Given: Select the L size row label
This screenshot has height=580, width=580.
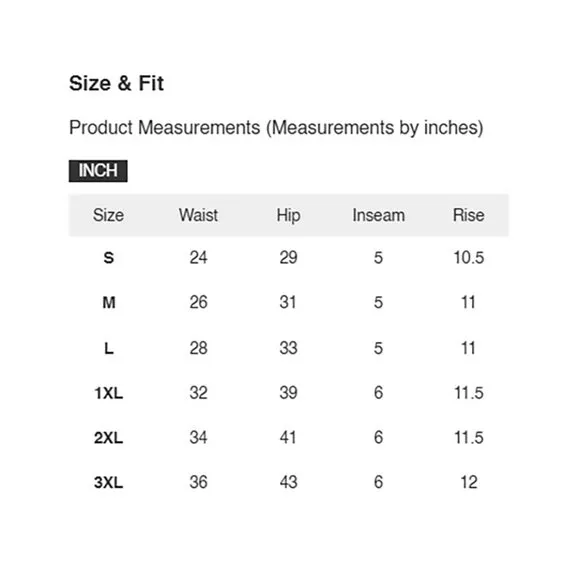Looking at the screenshot, I should (x=109, y=348).
